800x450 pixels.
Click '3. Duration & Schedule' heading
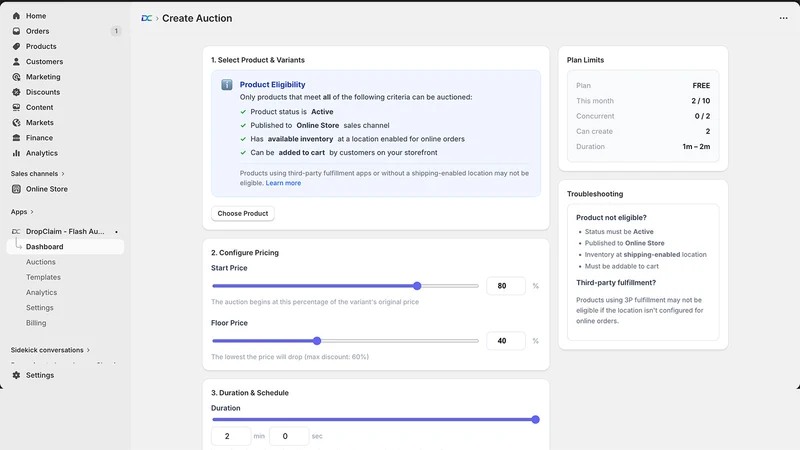pyautogui.click(x=250, y=393)
